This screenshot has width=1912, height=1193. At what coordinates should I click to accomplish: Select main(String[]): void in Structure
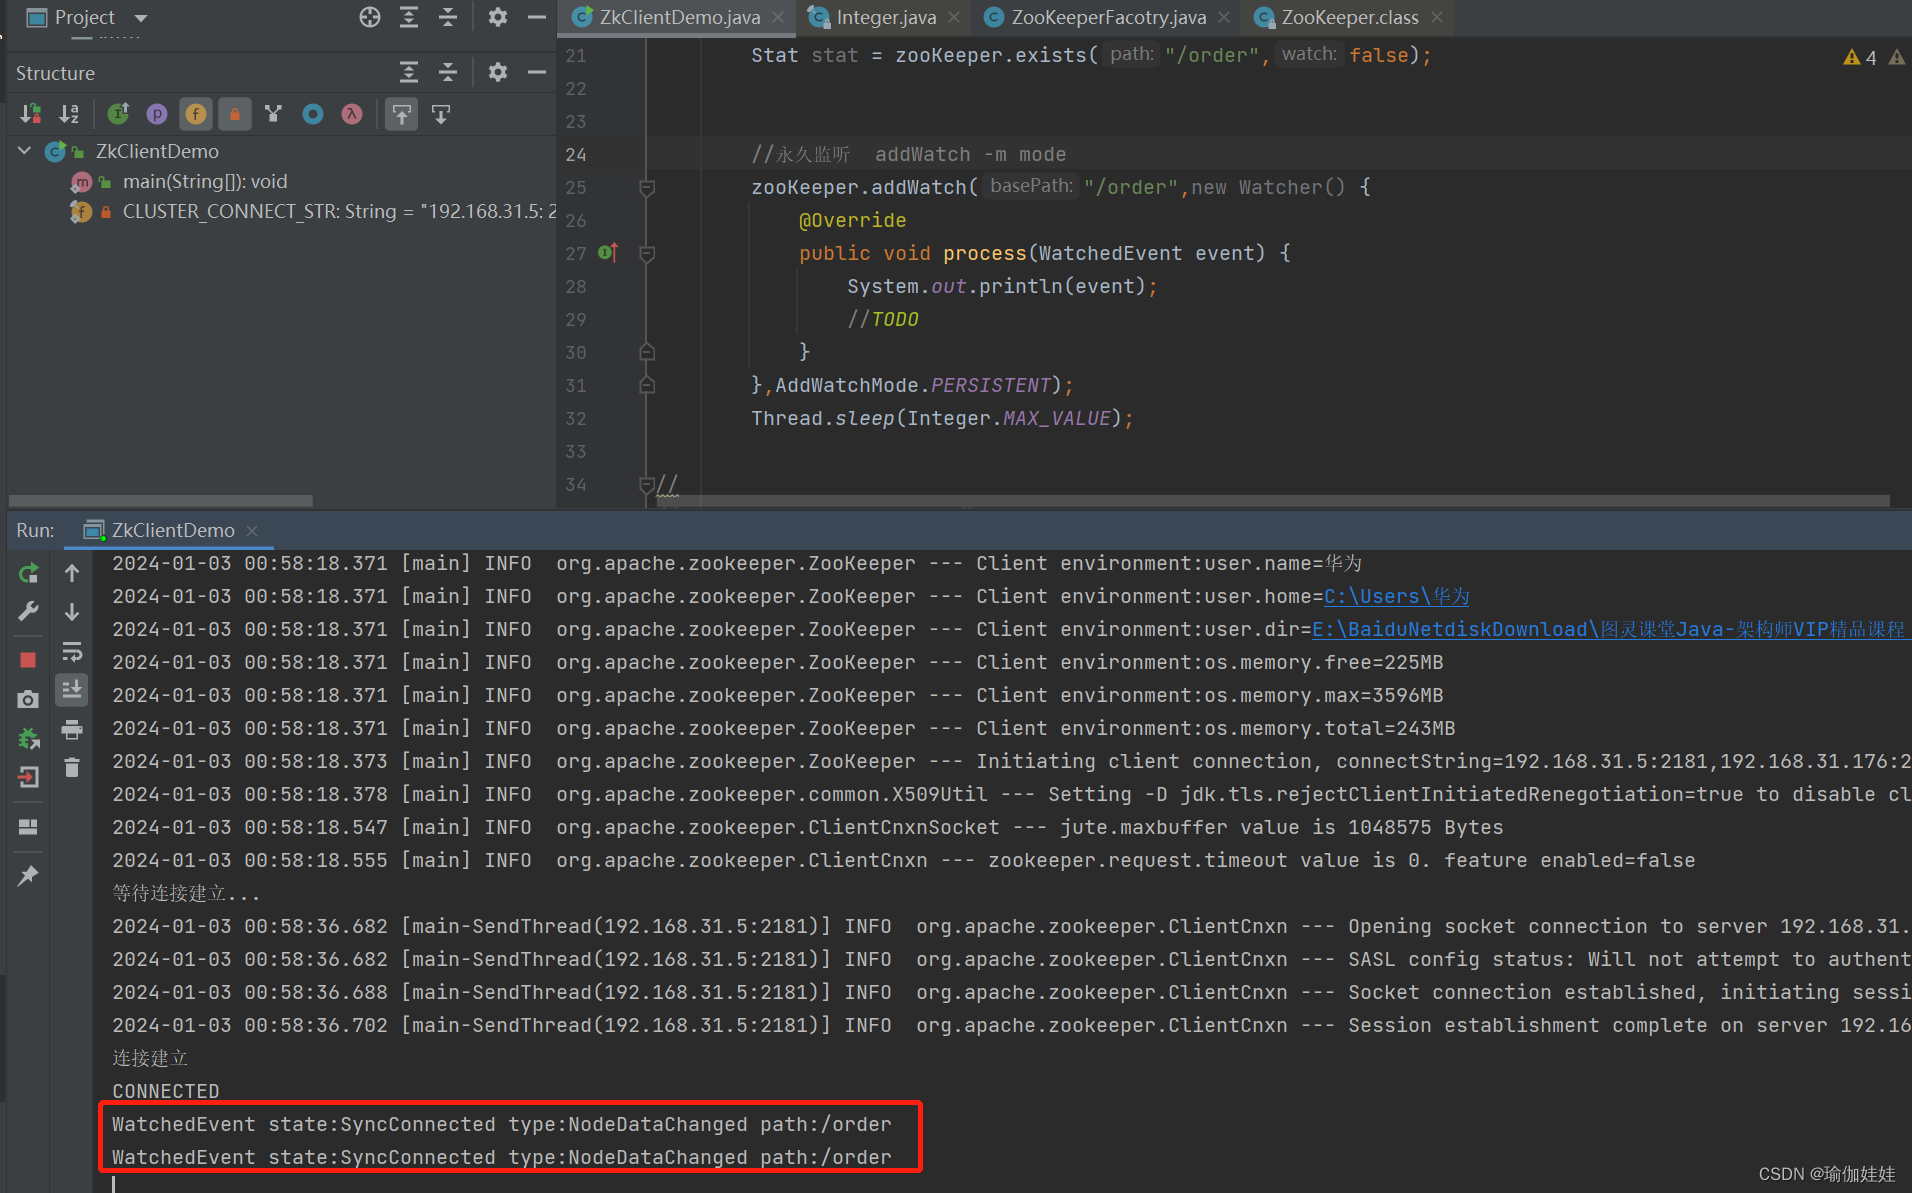pos(205,181)
